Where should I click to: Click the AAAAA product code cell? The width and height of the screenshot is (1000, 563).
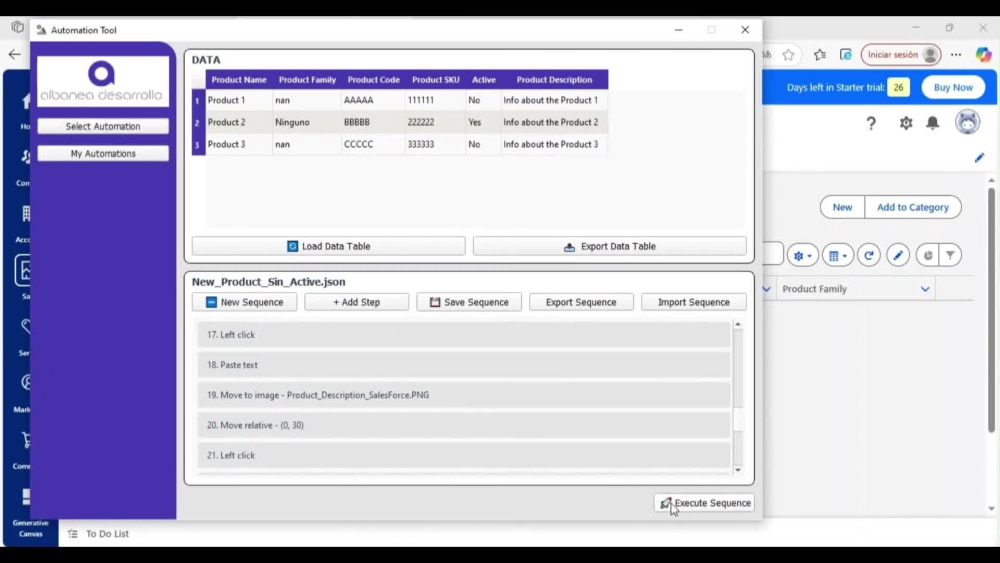pos(373,100)
